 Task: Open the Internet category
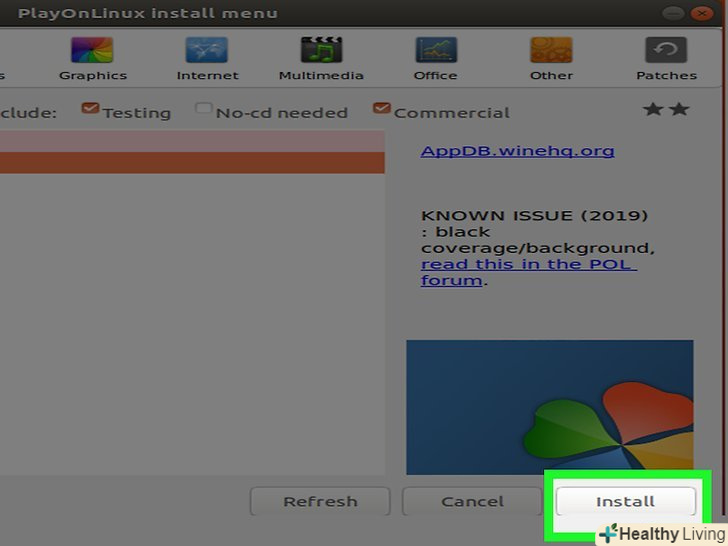click(x=207, y=59)
